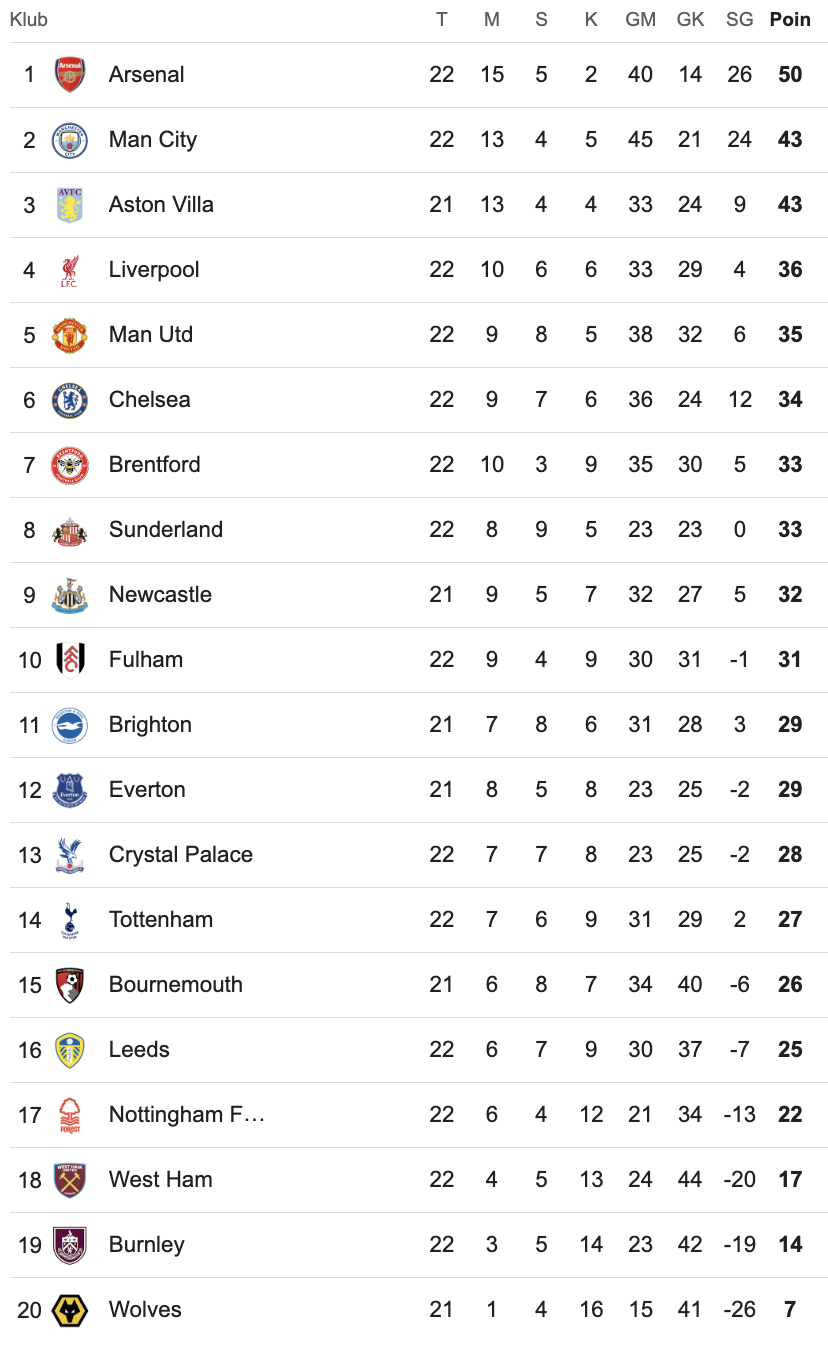Click the Leeds badge icon
Image resolution: width=828 pixels, height=1348 pixels.
tap(70, 1050)
